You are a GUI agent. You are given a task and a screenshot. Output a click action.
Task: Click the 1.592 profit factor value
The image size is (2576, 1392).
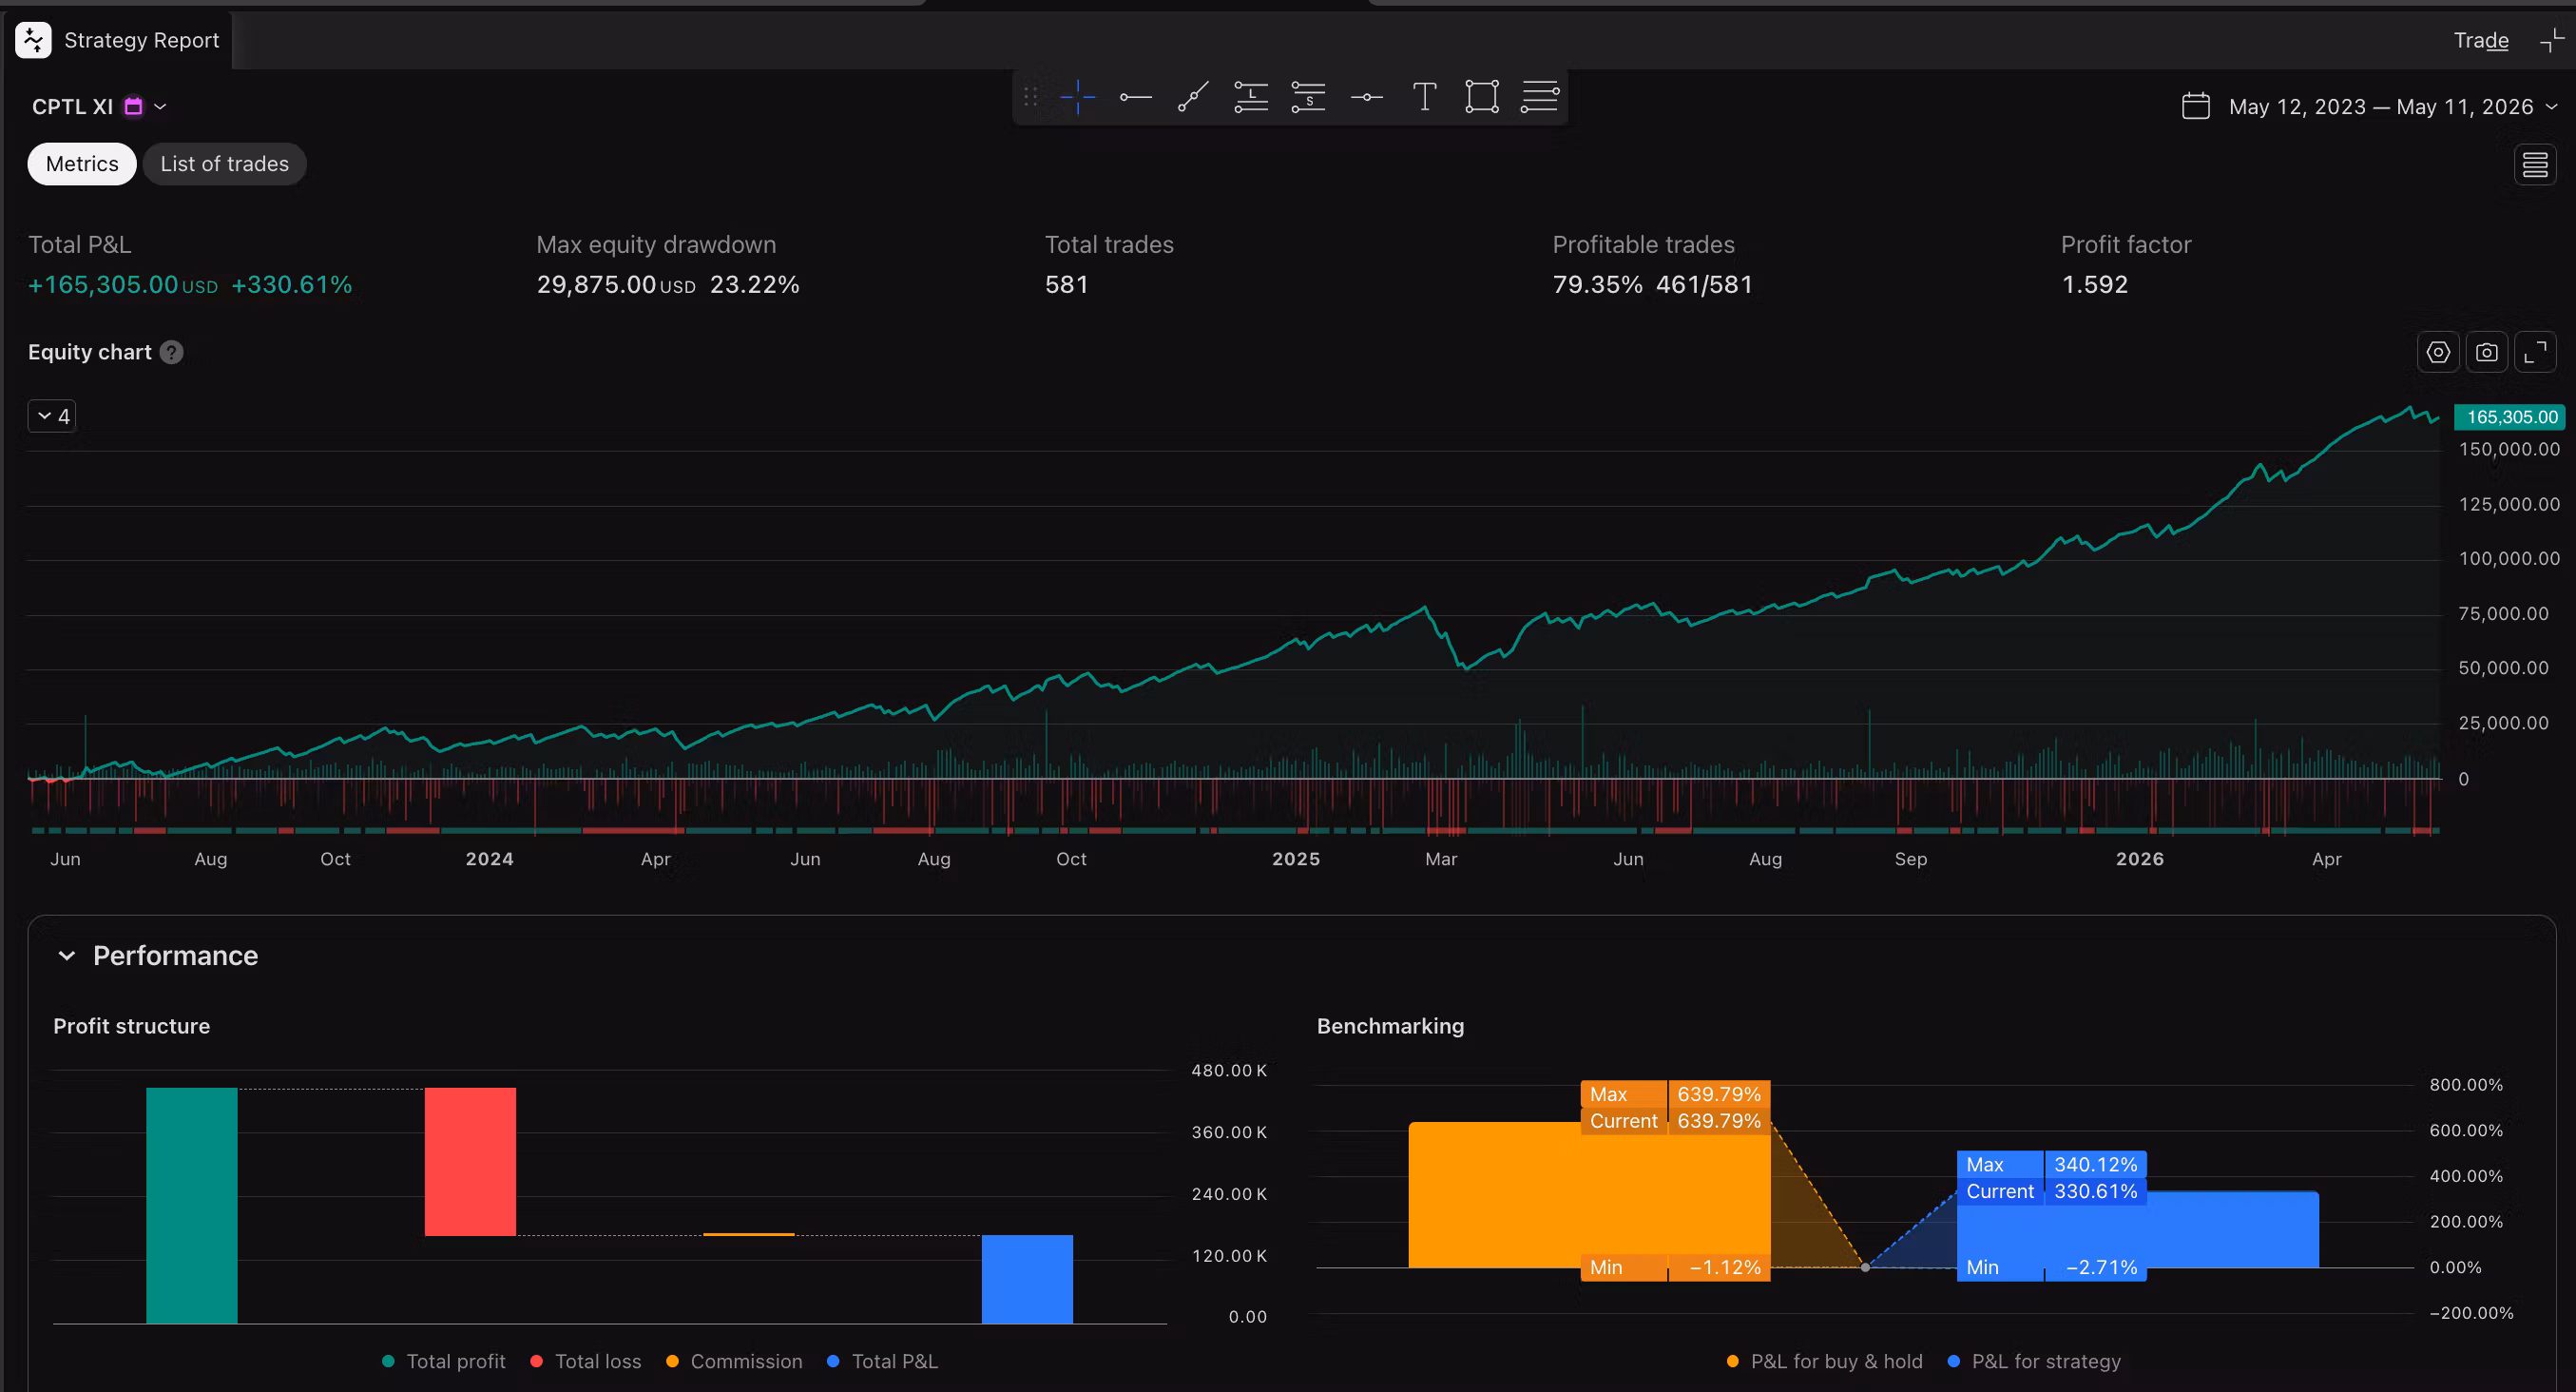coord(2095,285)
